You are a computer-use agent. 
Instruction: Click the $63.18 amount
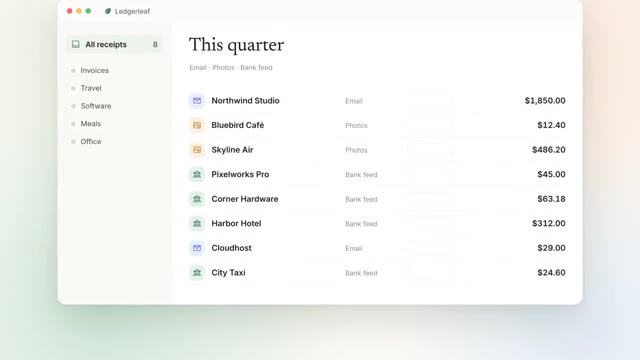[x=551, y=199]
